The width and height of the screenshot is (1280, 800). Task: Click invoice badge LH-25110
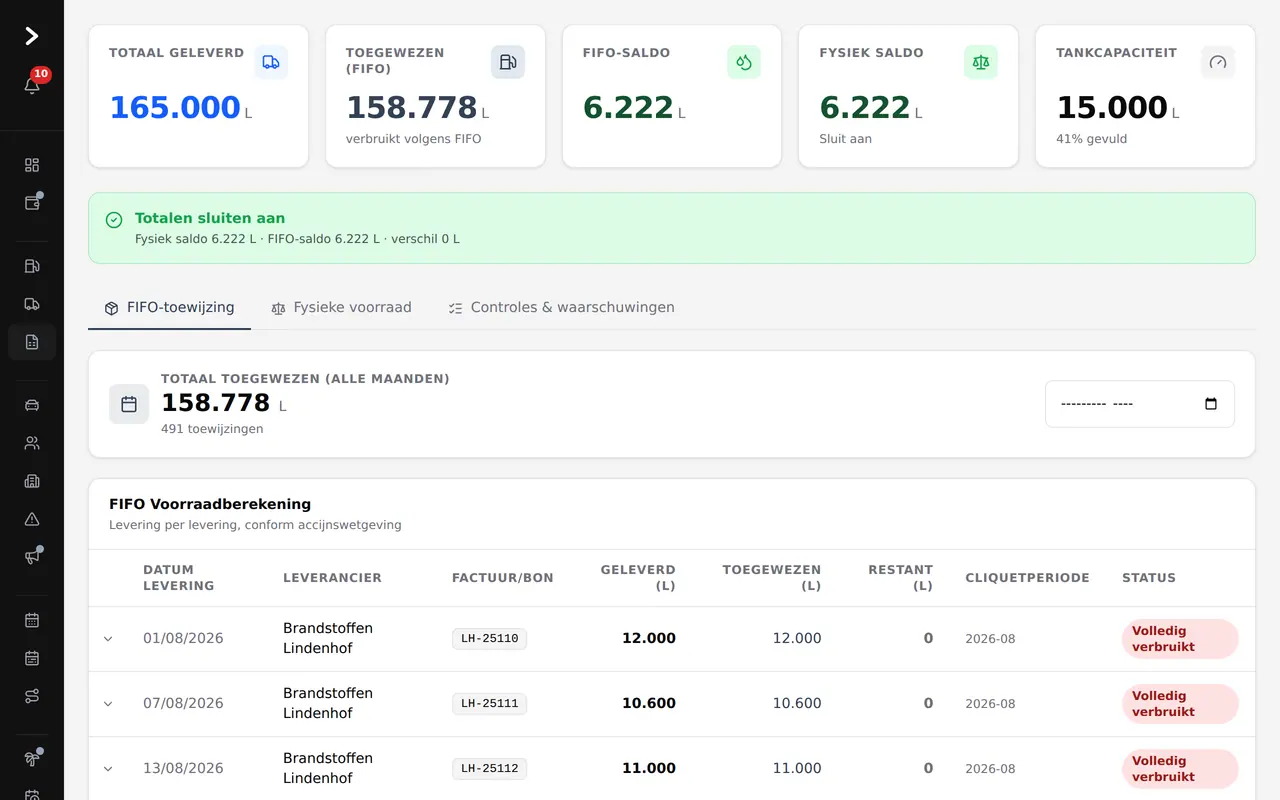489,639
